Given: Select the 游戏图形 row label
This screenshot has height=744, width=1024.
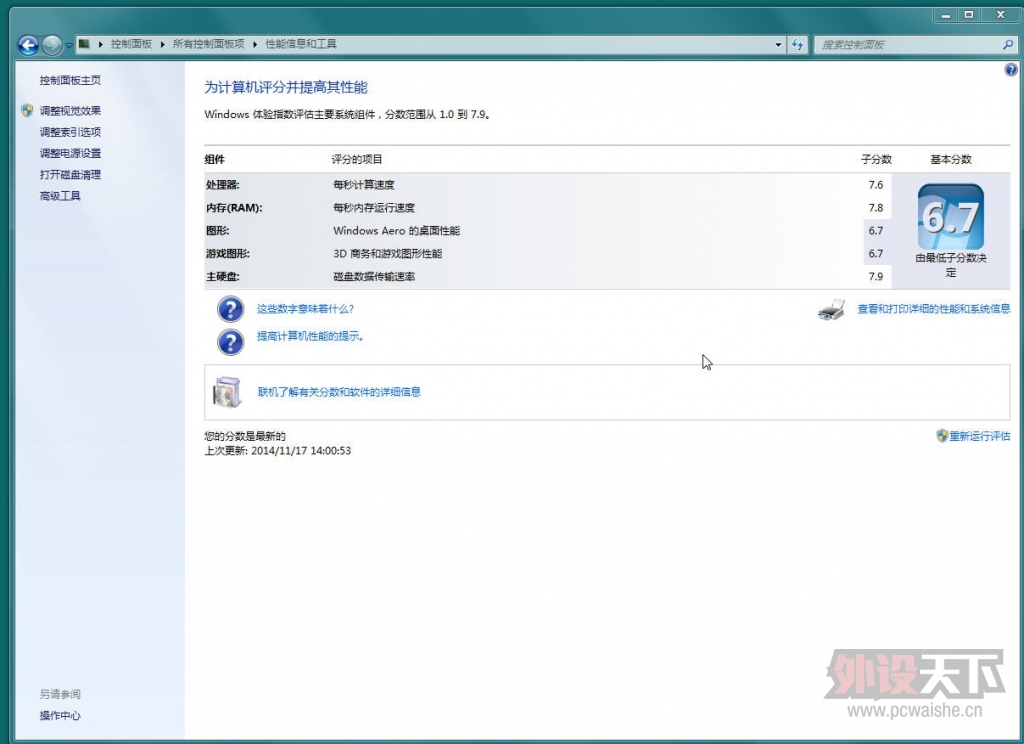Looking at the screenshot, I should pos(228,253).
